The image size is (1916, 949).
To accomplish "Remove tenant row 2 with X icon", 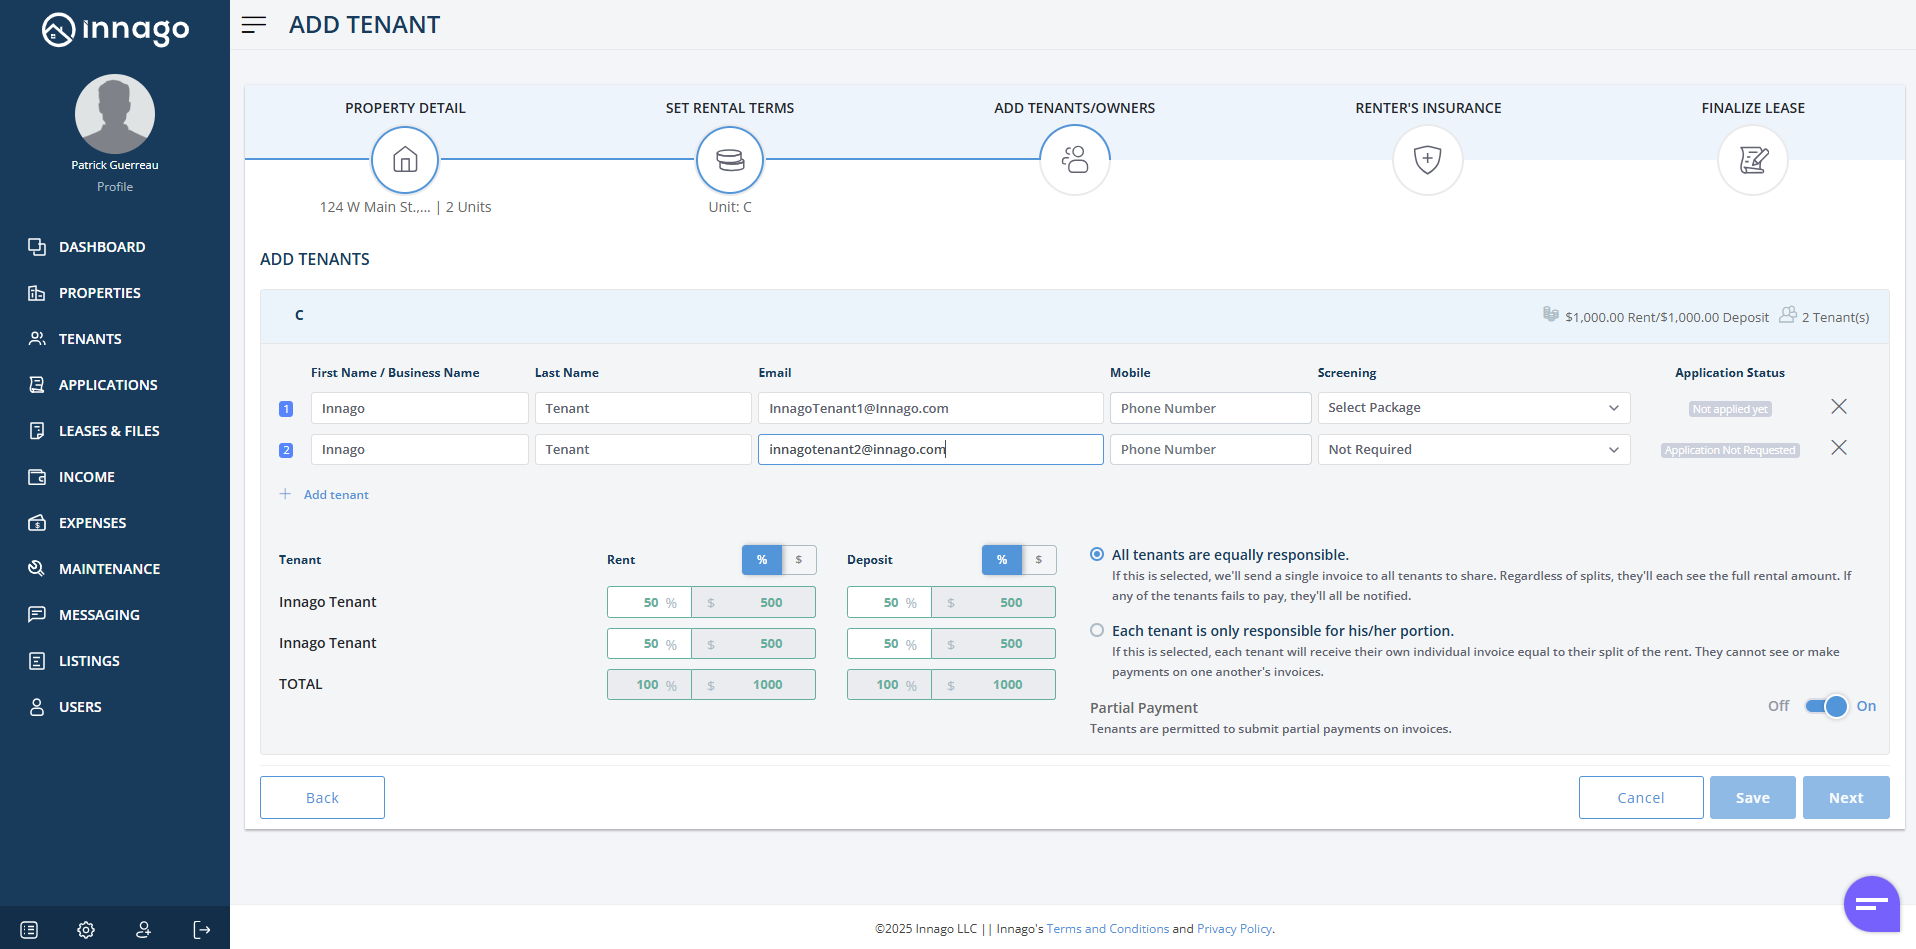I will tap(1838, 448).
